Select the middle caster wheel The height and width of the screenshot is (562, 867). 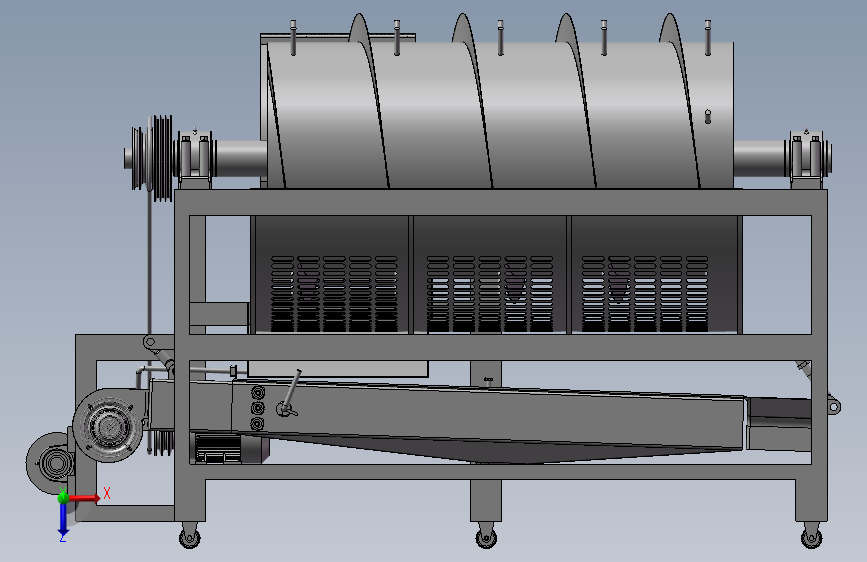[486, 536]
